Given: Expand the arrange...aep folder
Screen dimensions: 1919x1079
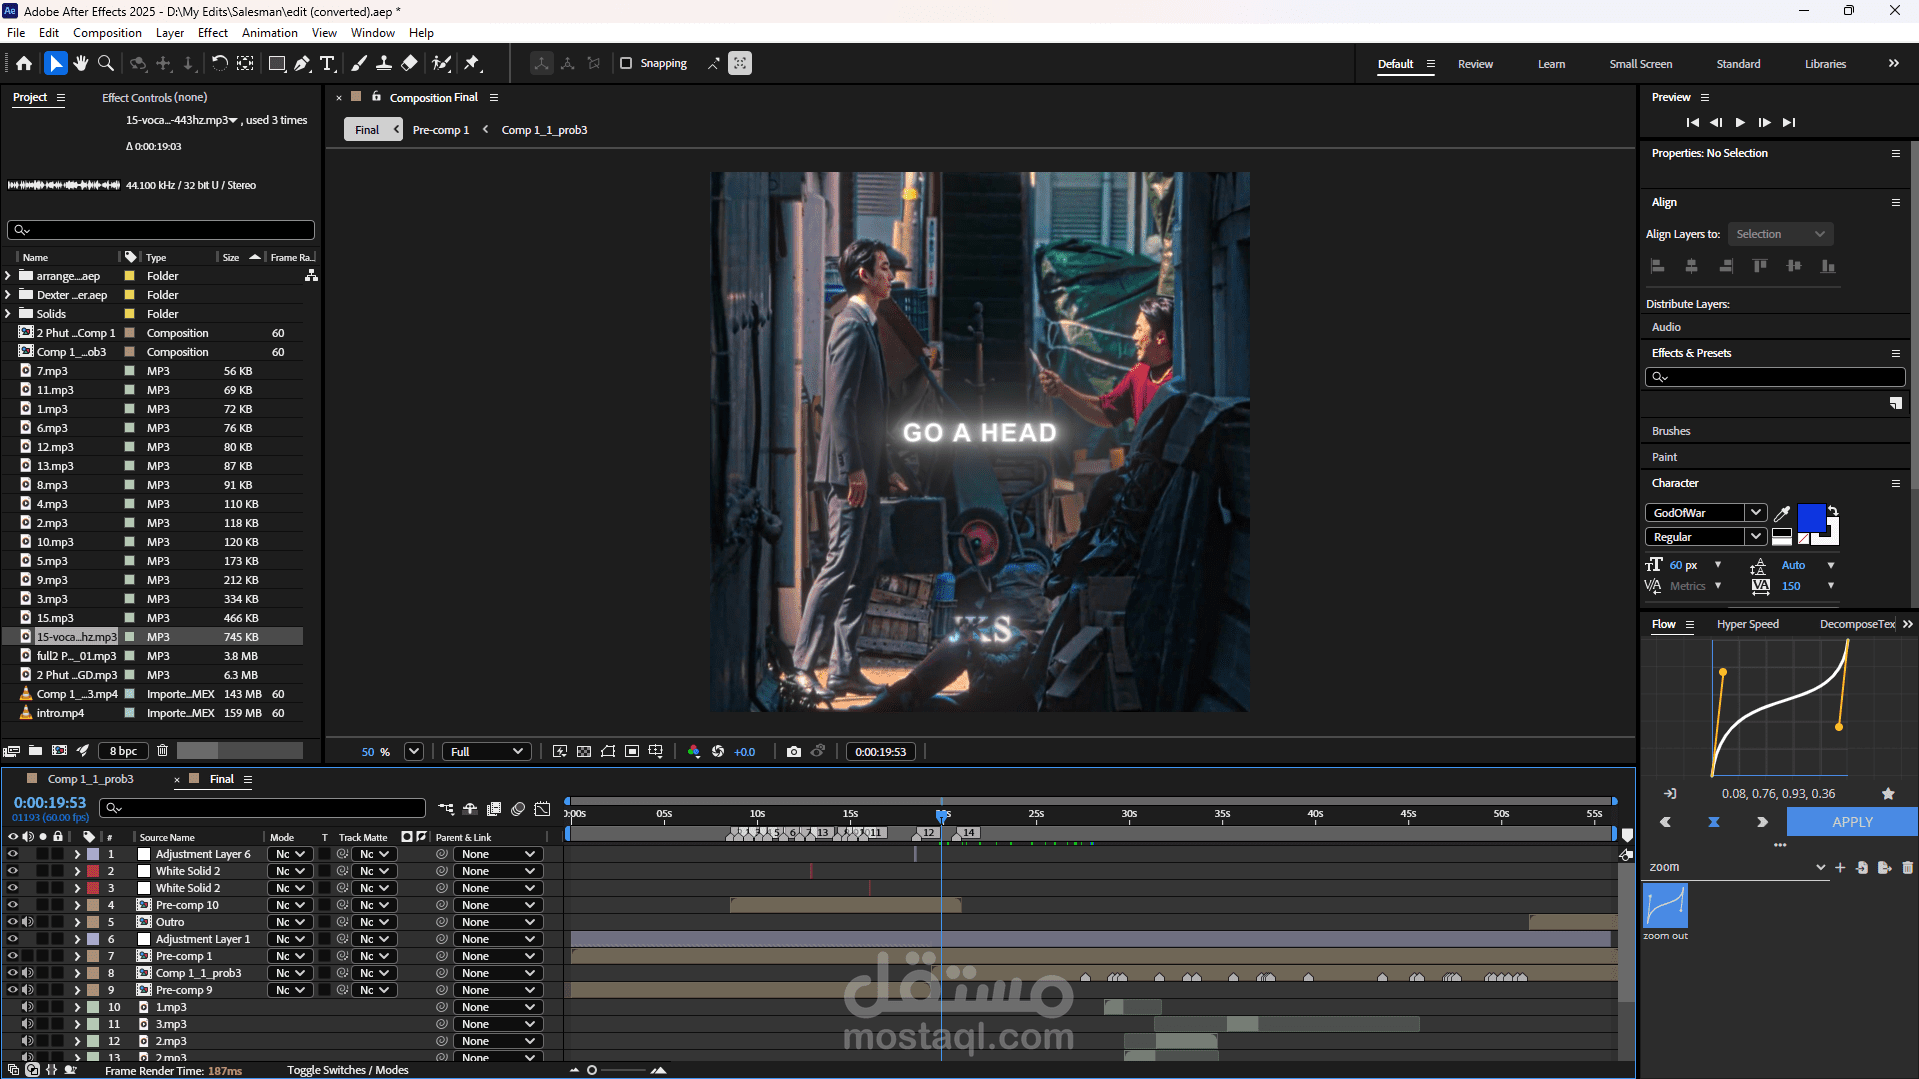Looking at the screenshot, I should (8, 276).
